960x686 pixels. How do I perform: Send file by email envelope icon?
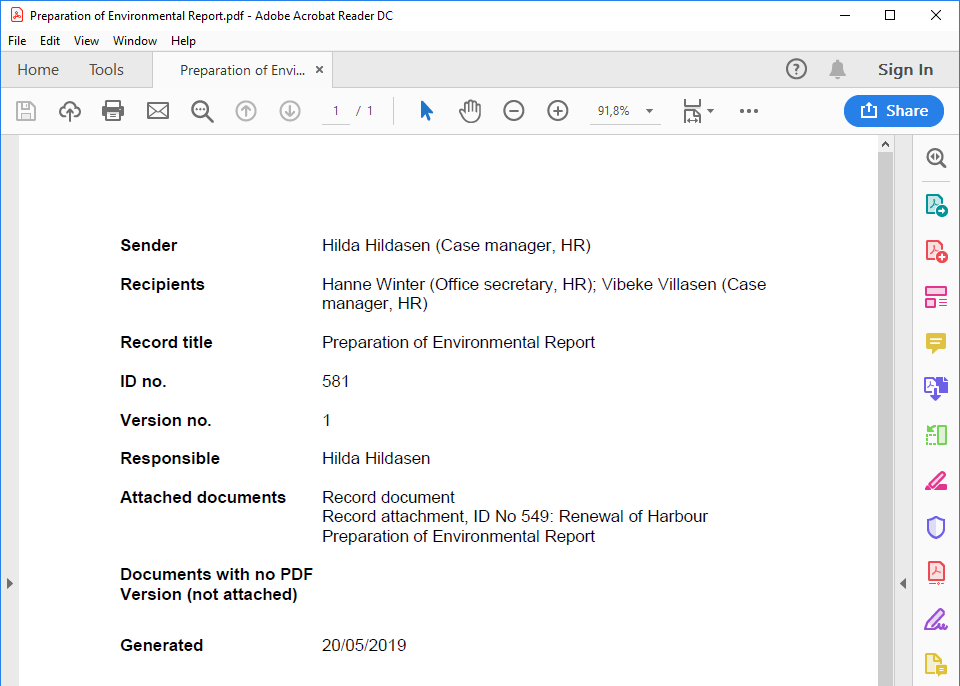click(x=158, y=111)
